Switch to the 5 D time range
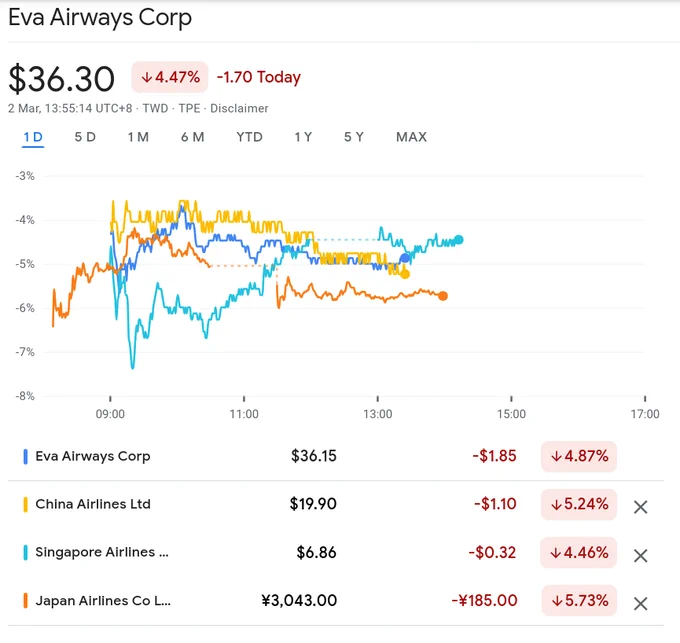Screen dimensions: 680x643 point(85,137)
